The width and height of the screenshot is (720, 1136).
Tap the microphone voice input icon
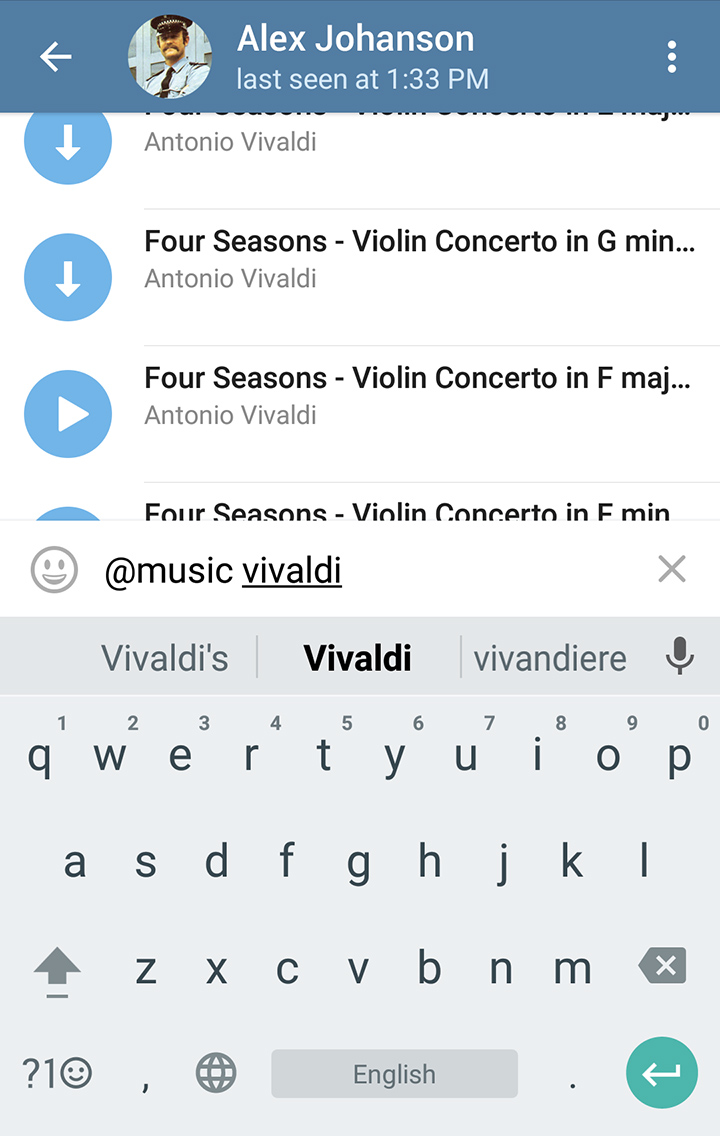click(x=680, y=657)
